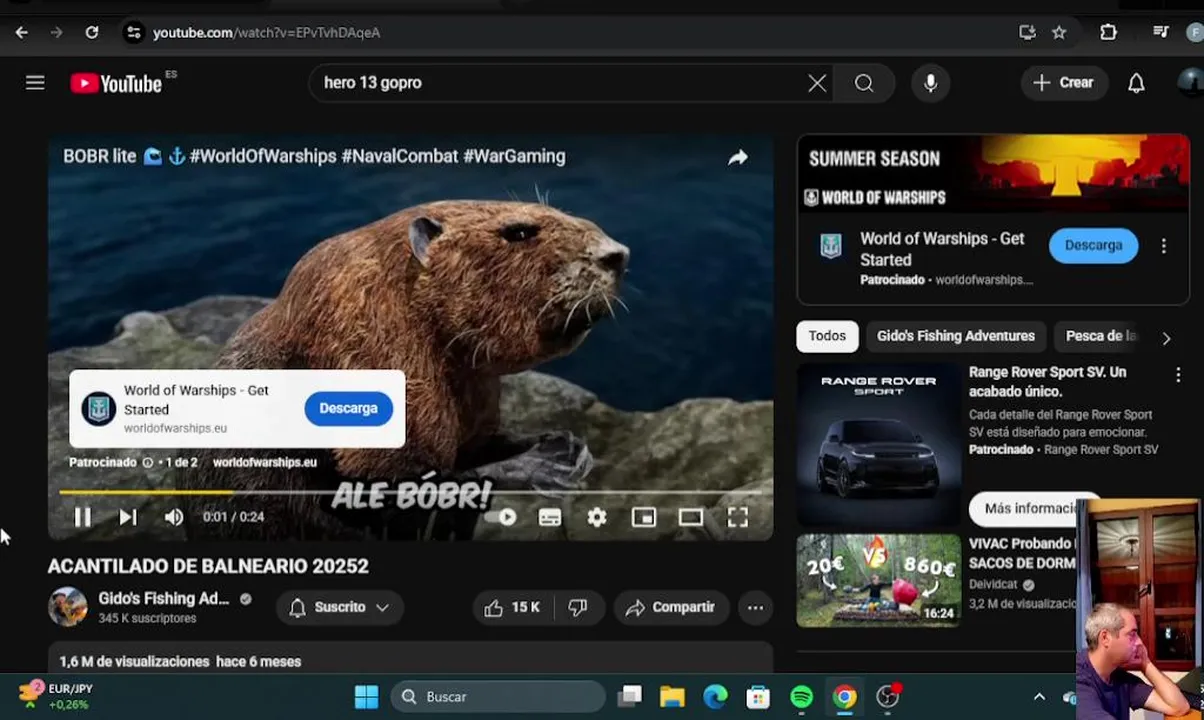This screenshot has width=1204, height=720.
Task: Mute the video volume
Action: coord(174,517)
